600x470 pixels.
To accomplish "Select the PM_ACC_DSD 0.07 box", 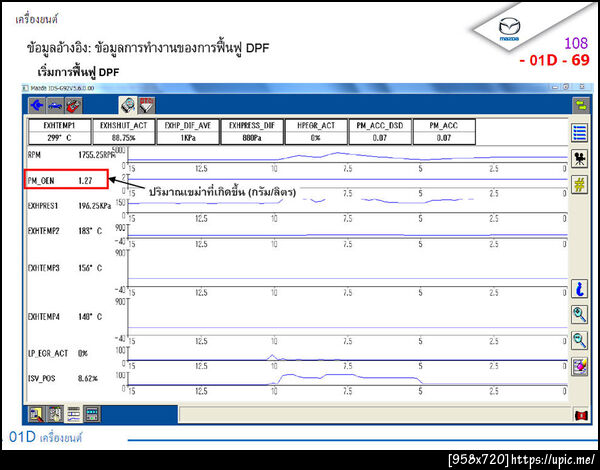I will [380, 132].
